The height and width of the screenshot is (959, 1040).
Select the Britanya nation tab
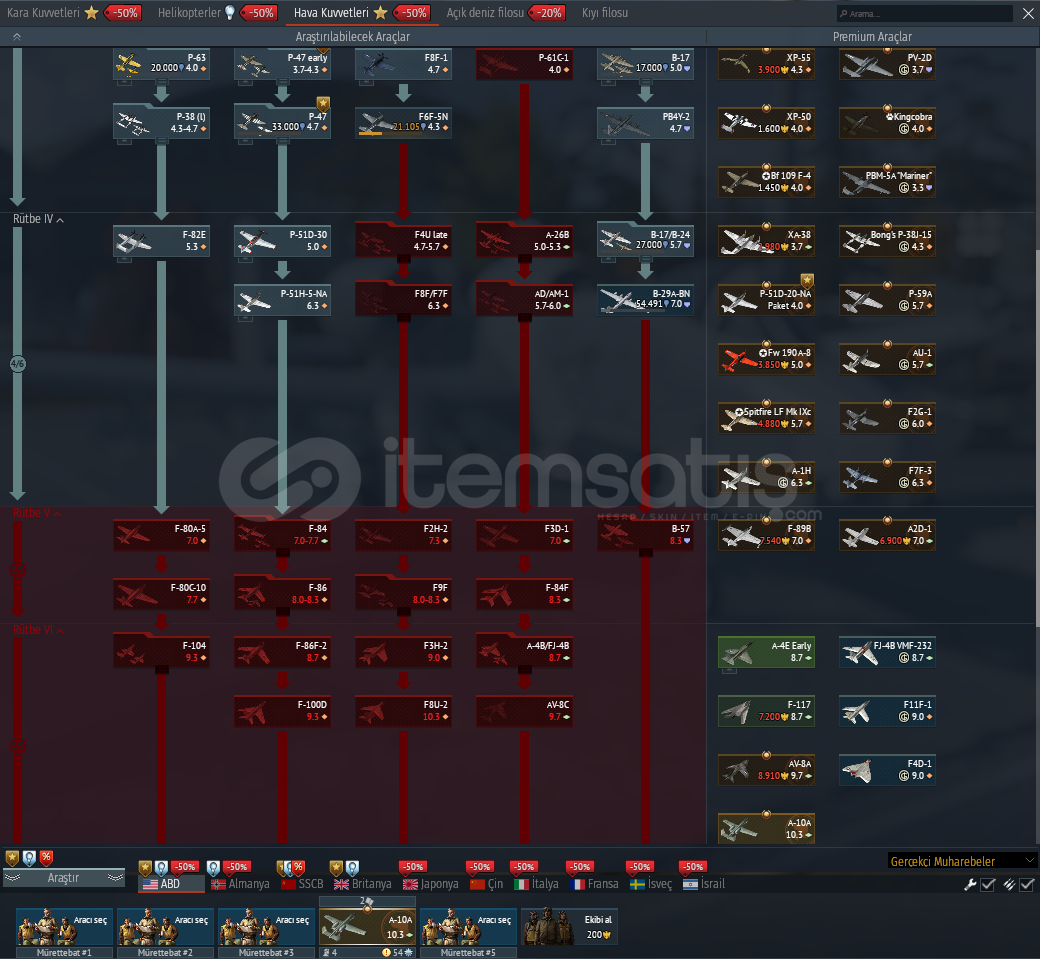coord(363,883)
